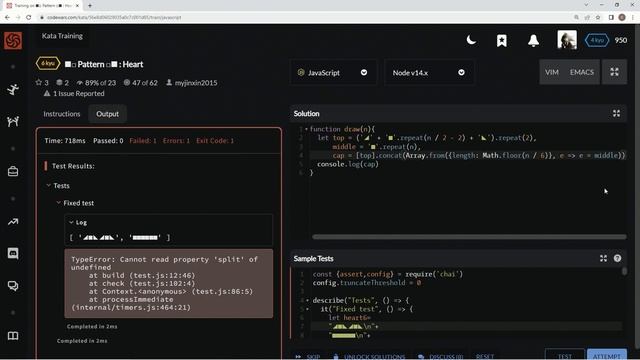The image size is (640, 360).
Task: Open the Codewars home logo
Action: [x=13, y=40]
